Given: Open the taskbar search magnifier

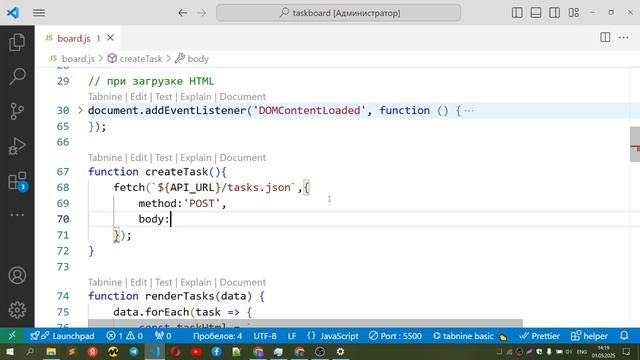Looking at the screenshot, I should (x=30, y=352).
